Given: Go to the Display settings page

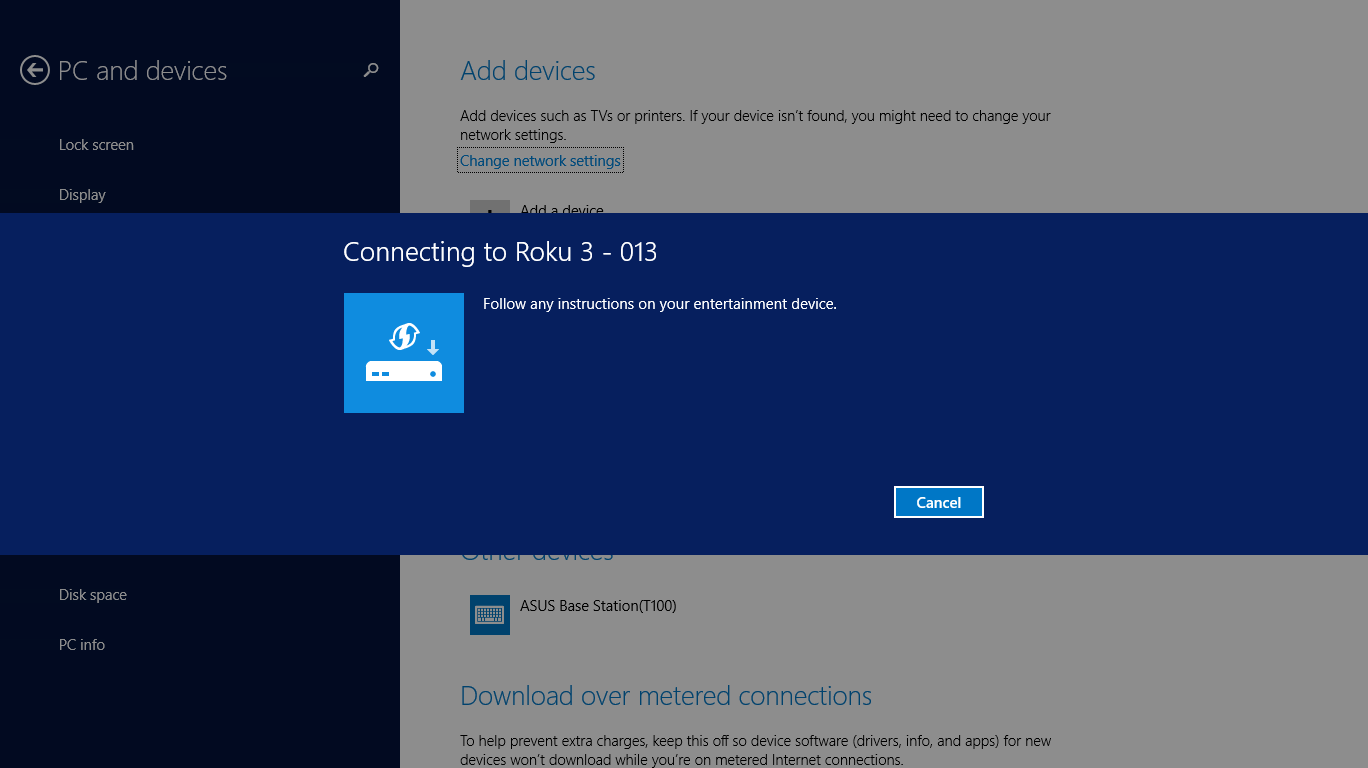Looking at the screenshot, I should tap(82, 195).
